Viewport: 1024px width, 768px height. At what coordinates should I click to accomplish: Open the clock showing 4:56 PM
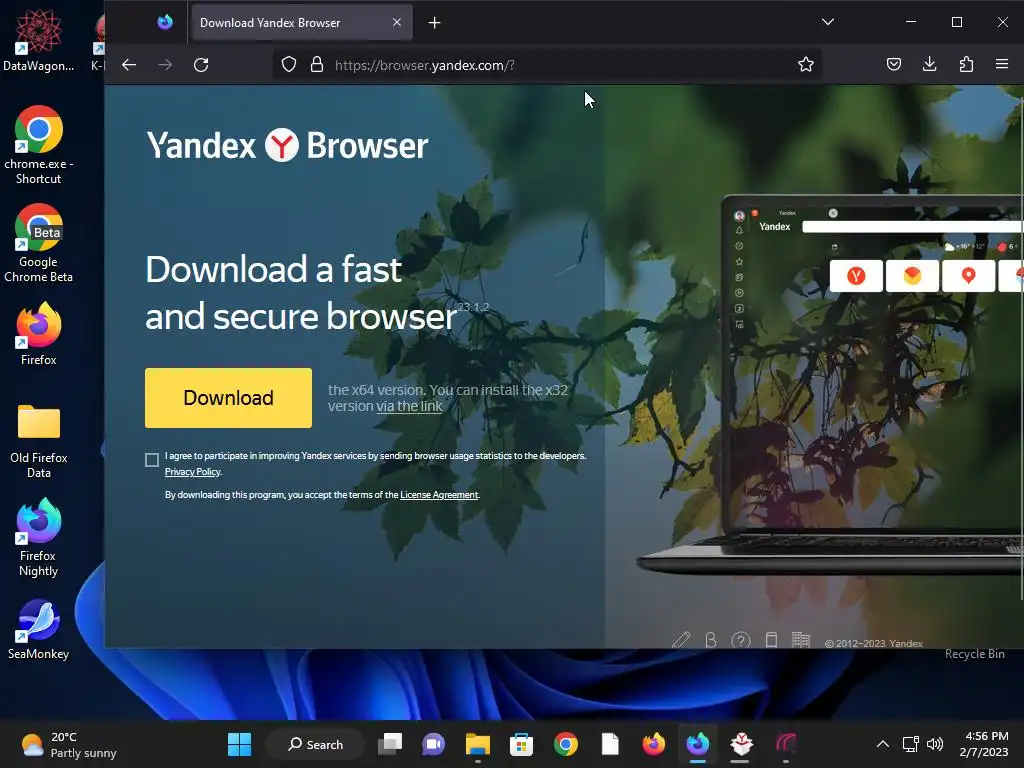[984, 744]
